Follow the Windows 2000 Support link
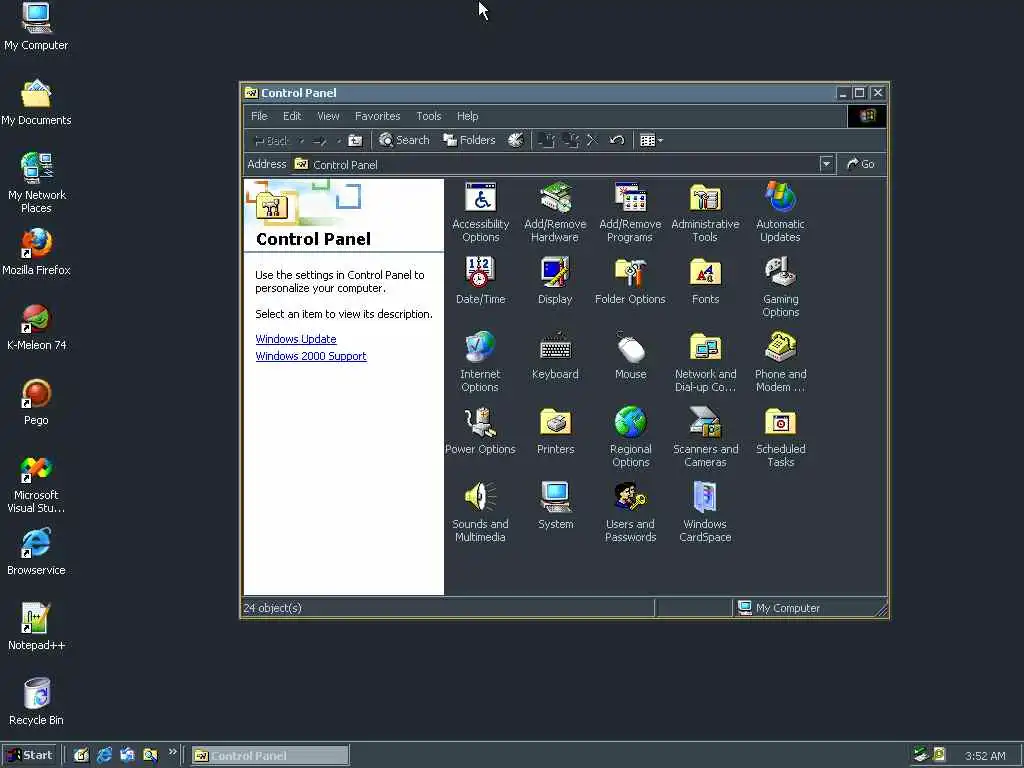This screenshot has height=768, width=1024. (x=311, y=356)
